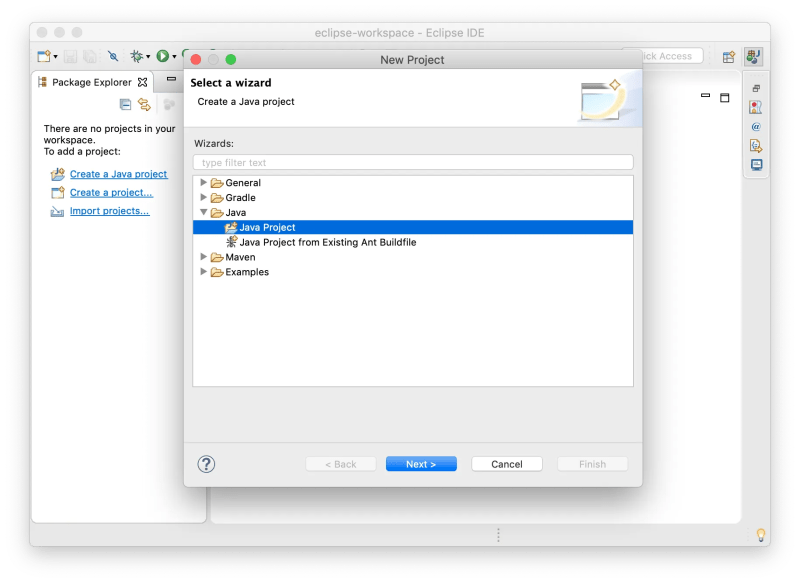Viewport: 800px width, 583px height.
Task: Cancel the New Project dialog
Action: [x=506, y=463]
